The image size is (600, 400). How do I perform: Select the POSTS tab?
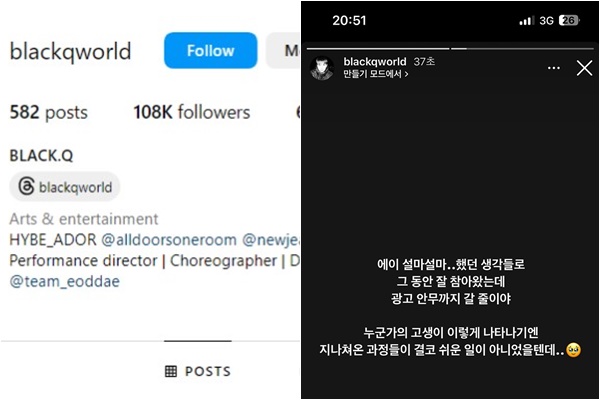click(198, 371)
